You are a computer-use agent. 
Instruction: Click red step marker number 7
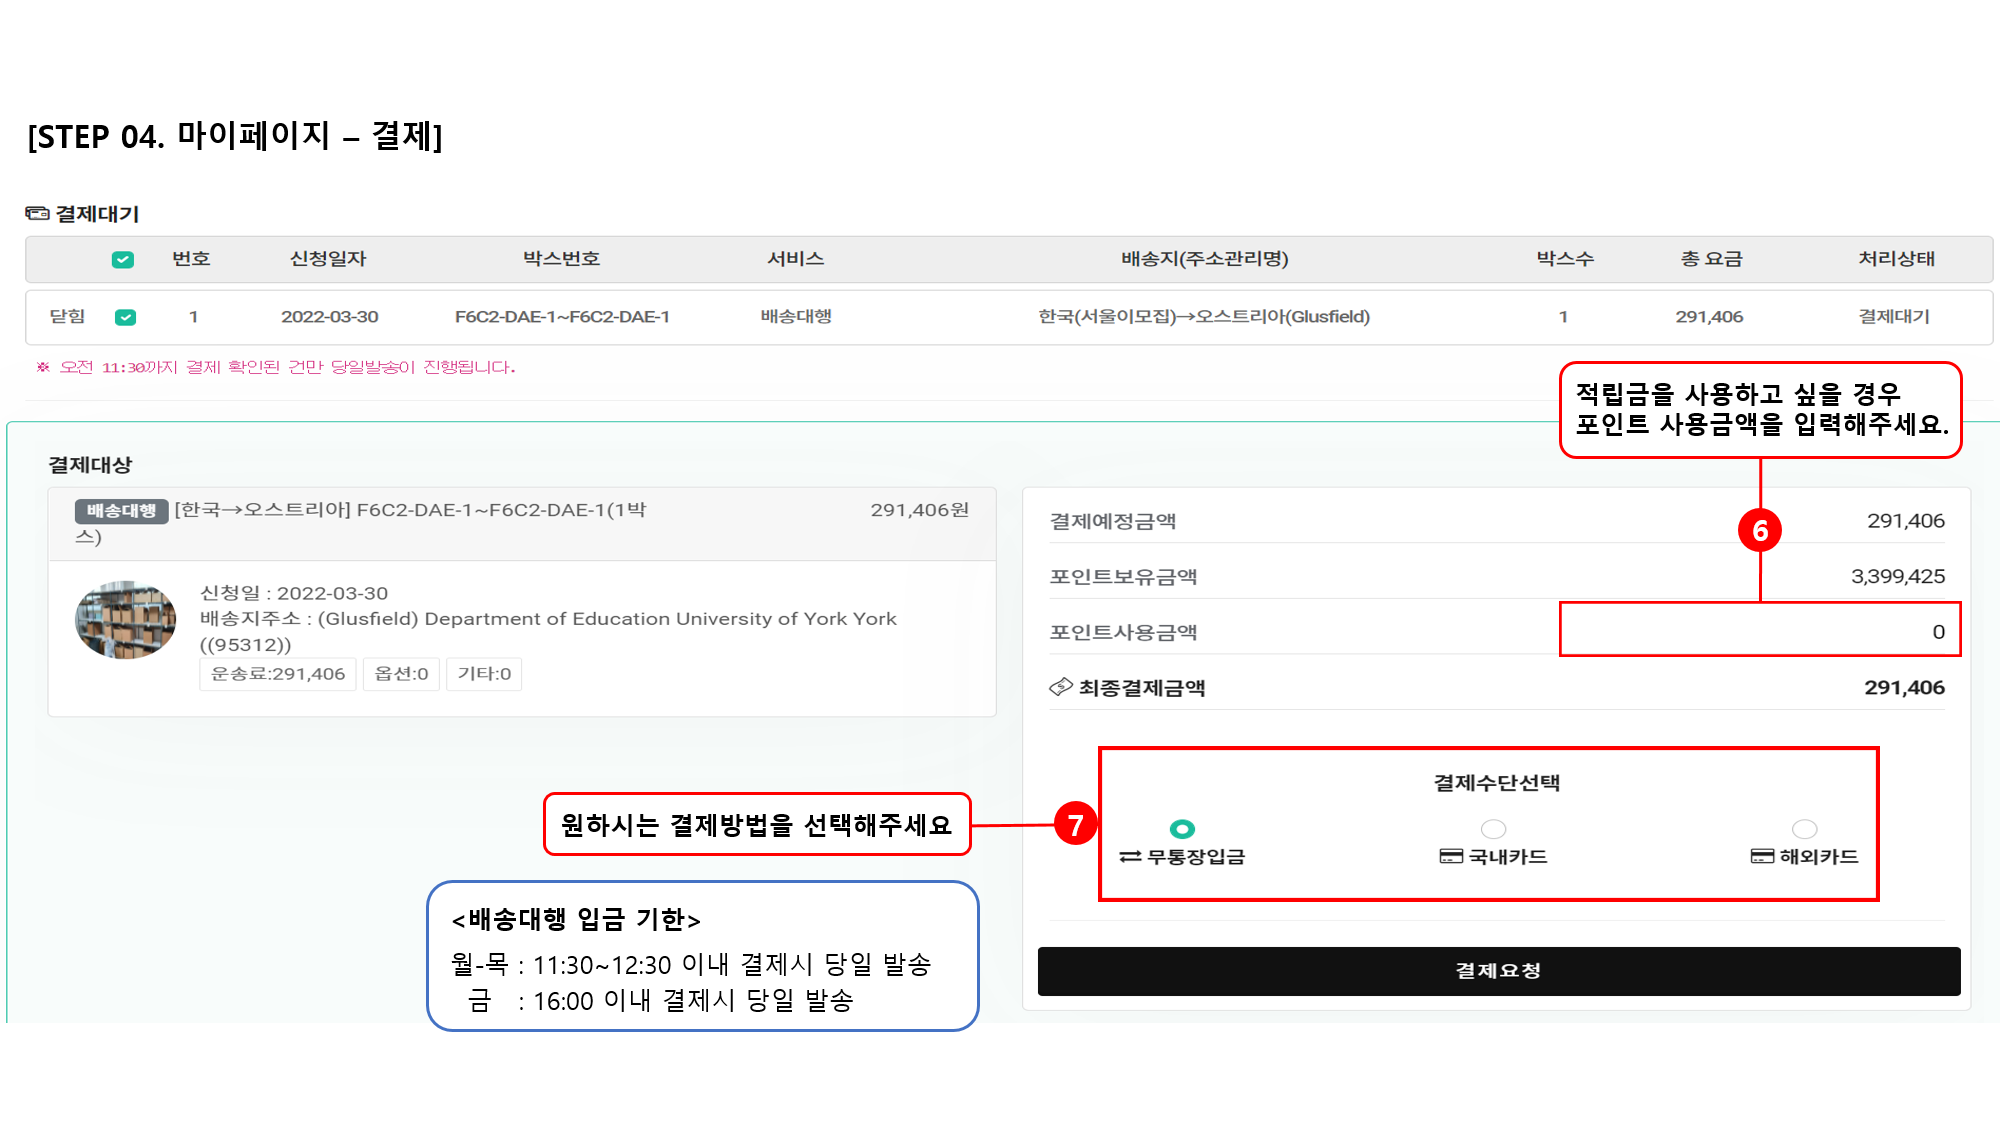click(1075, 825)
